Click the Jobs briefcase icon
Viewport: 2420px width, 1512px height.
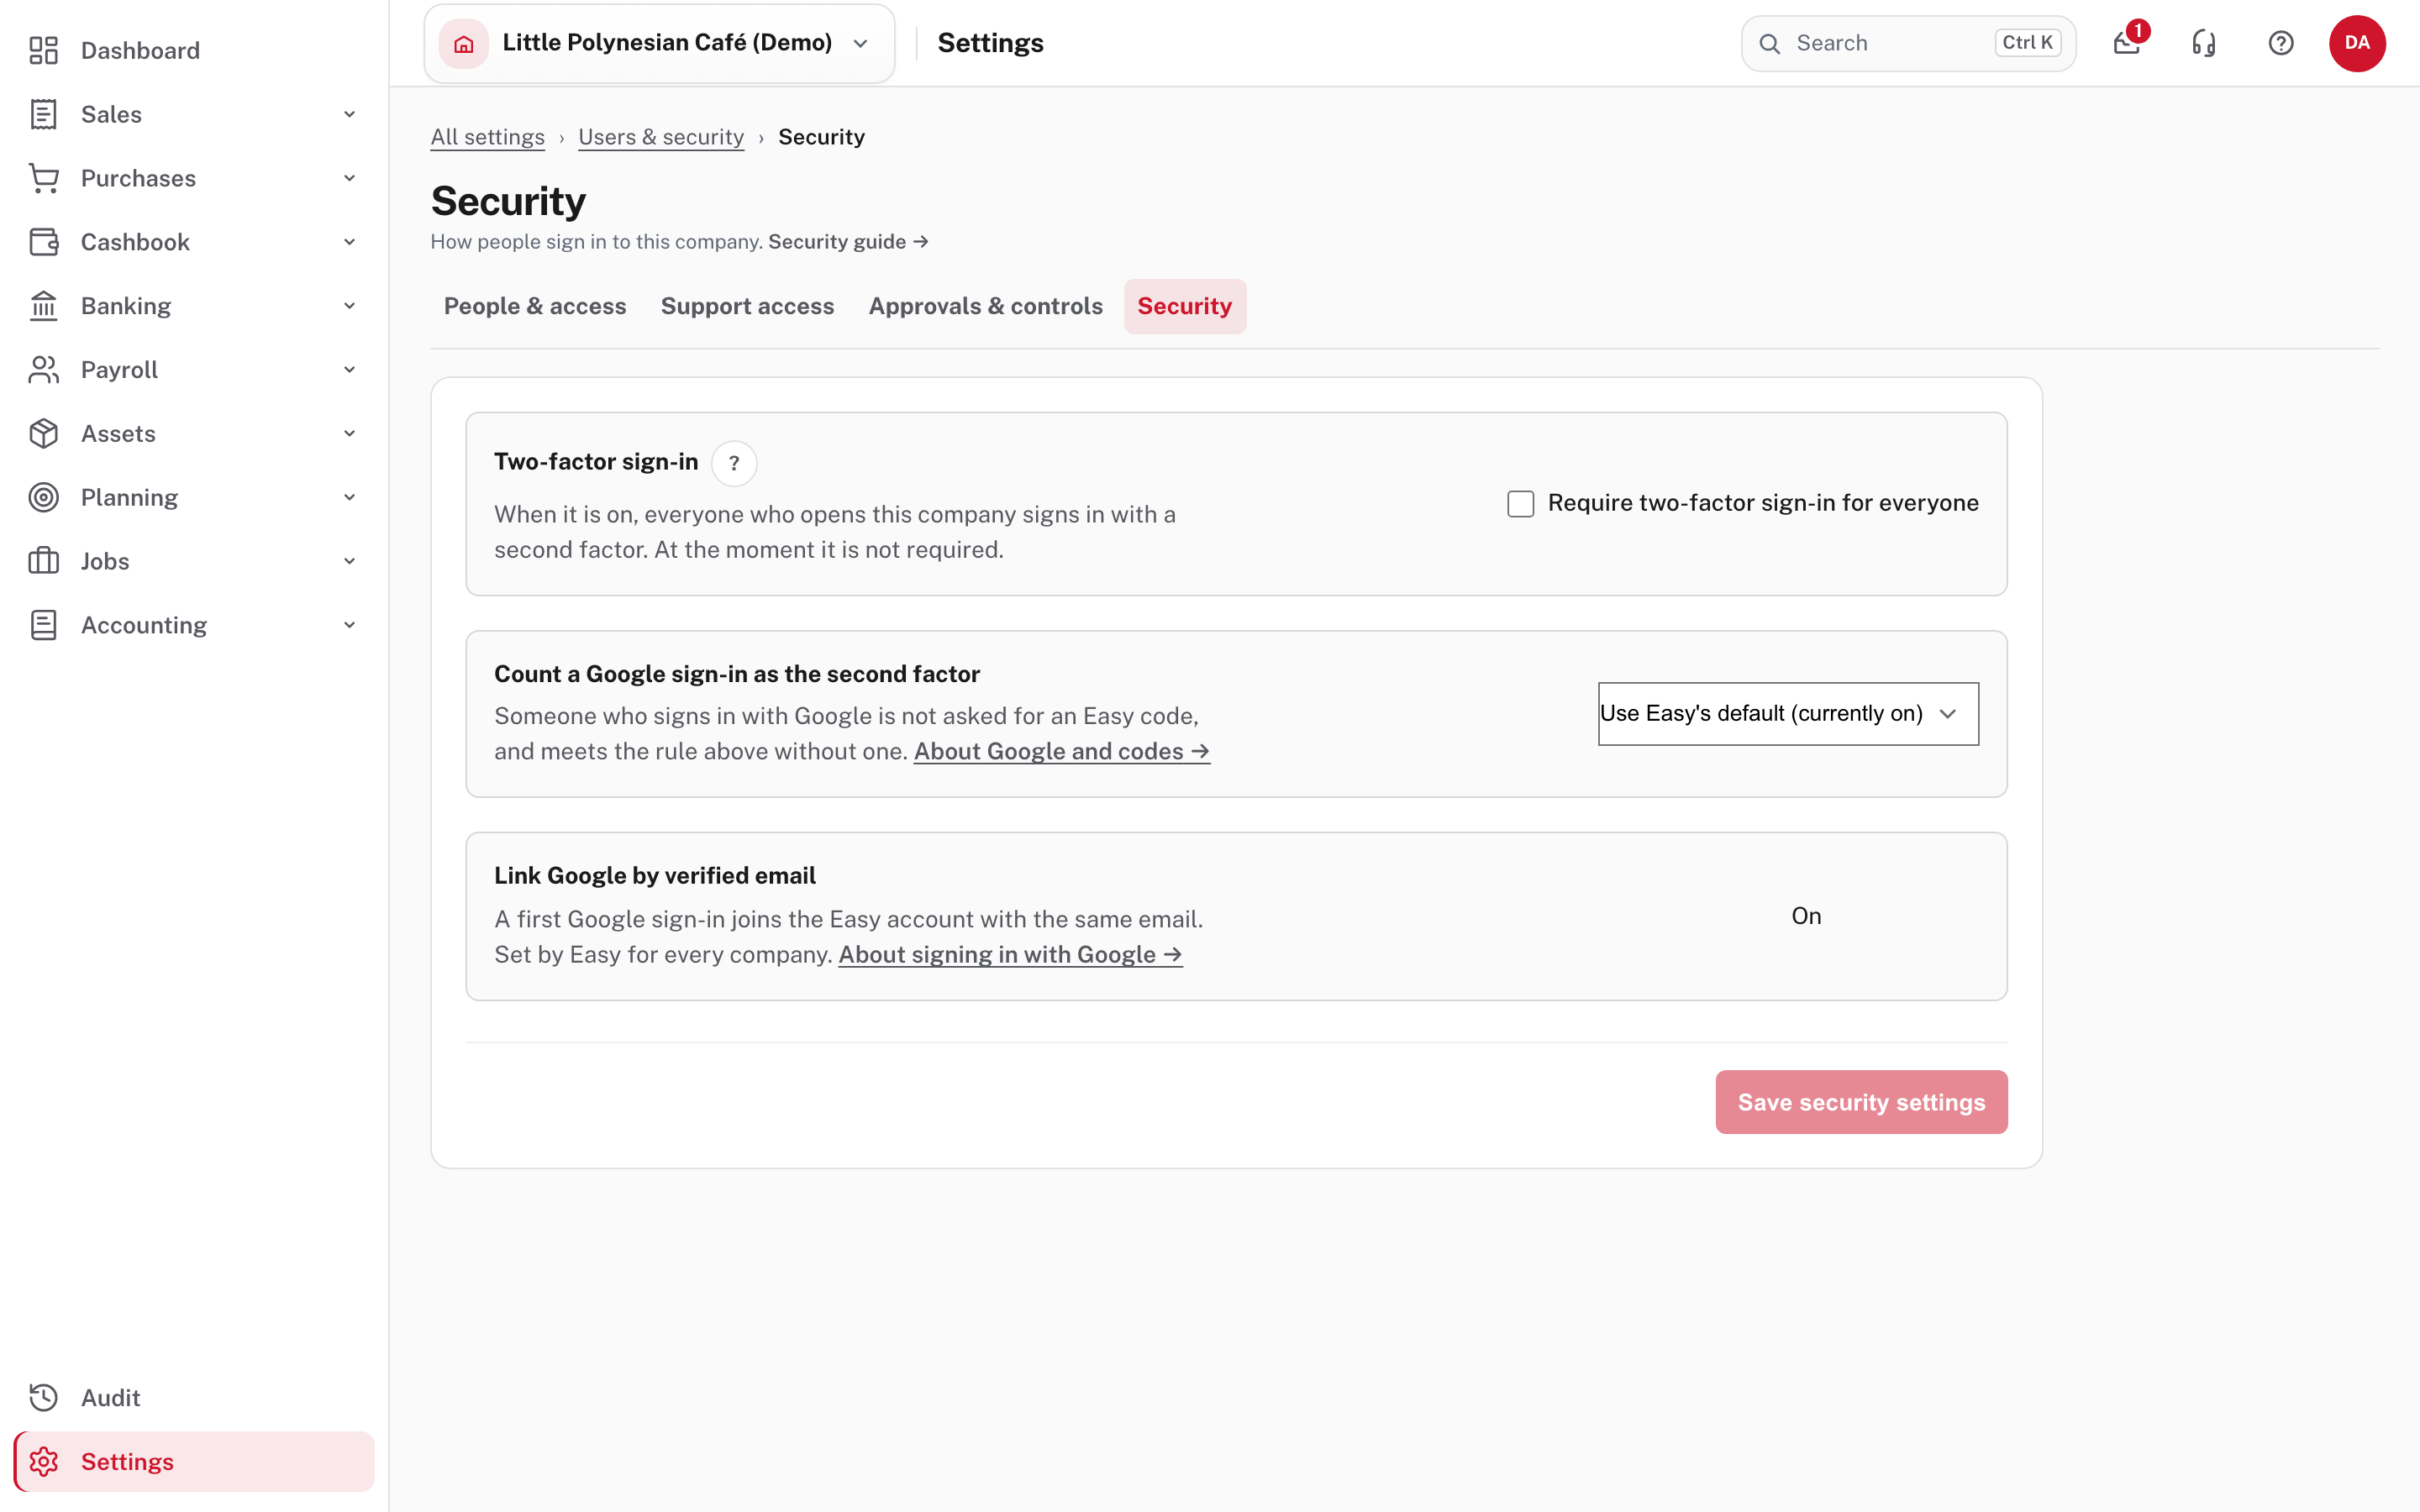coord(43,561)
